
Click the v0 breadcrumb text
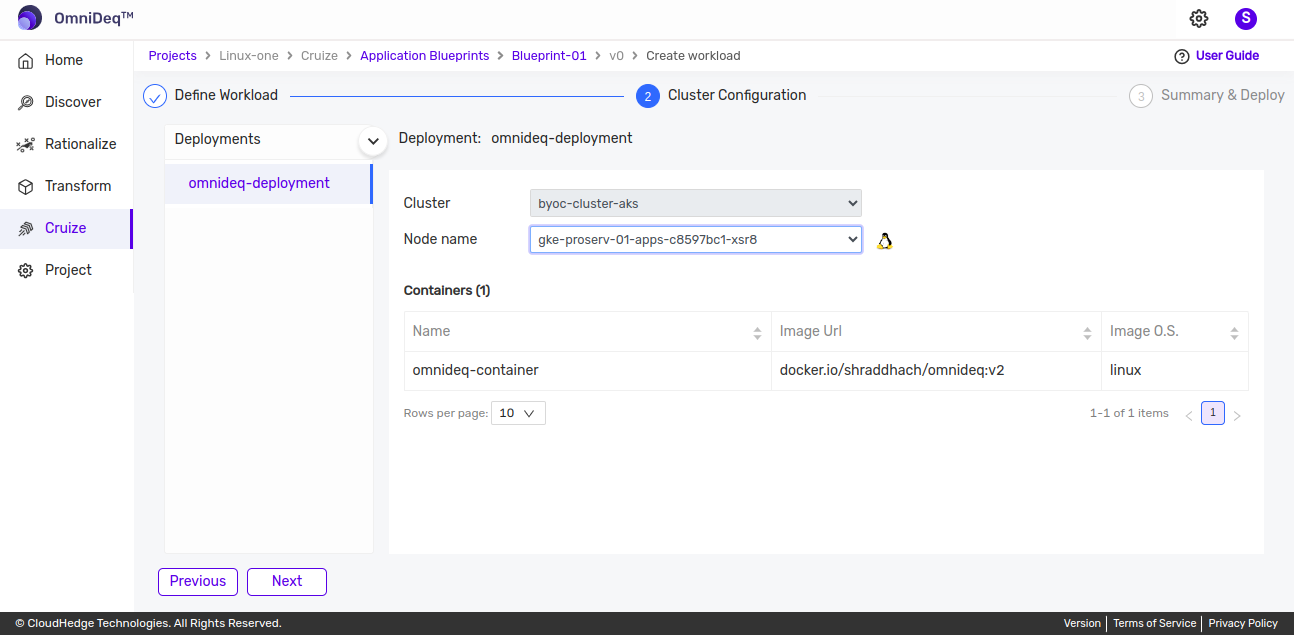coord(617,56)
